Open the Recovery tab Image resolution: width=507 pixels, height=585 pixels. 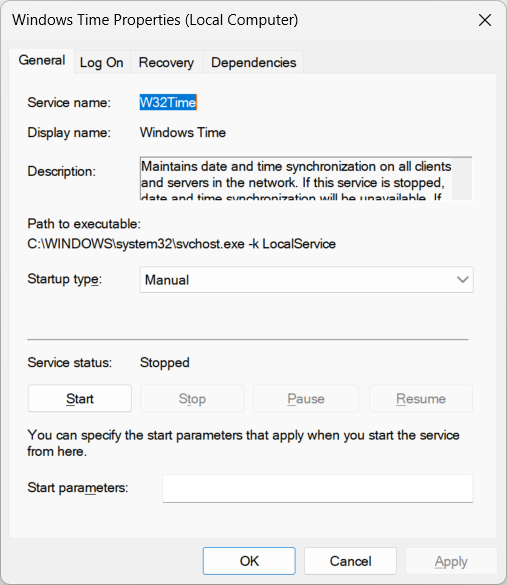click(166, 62)
